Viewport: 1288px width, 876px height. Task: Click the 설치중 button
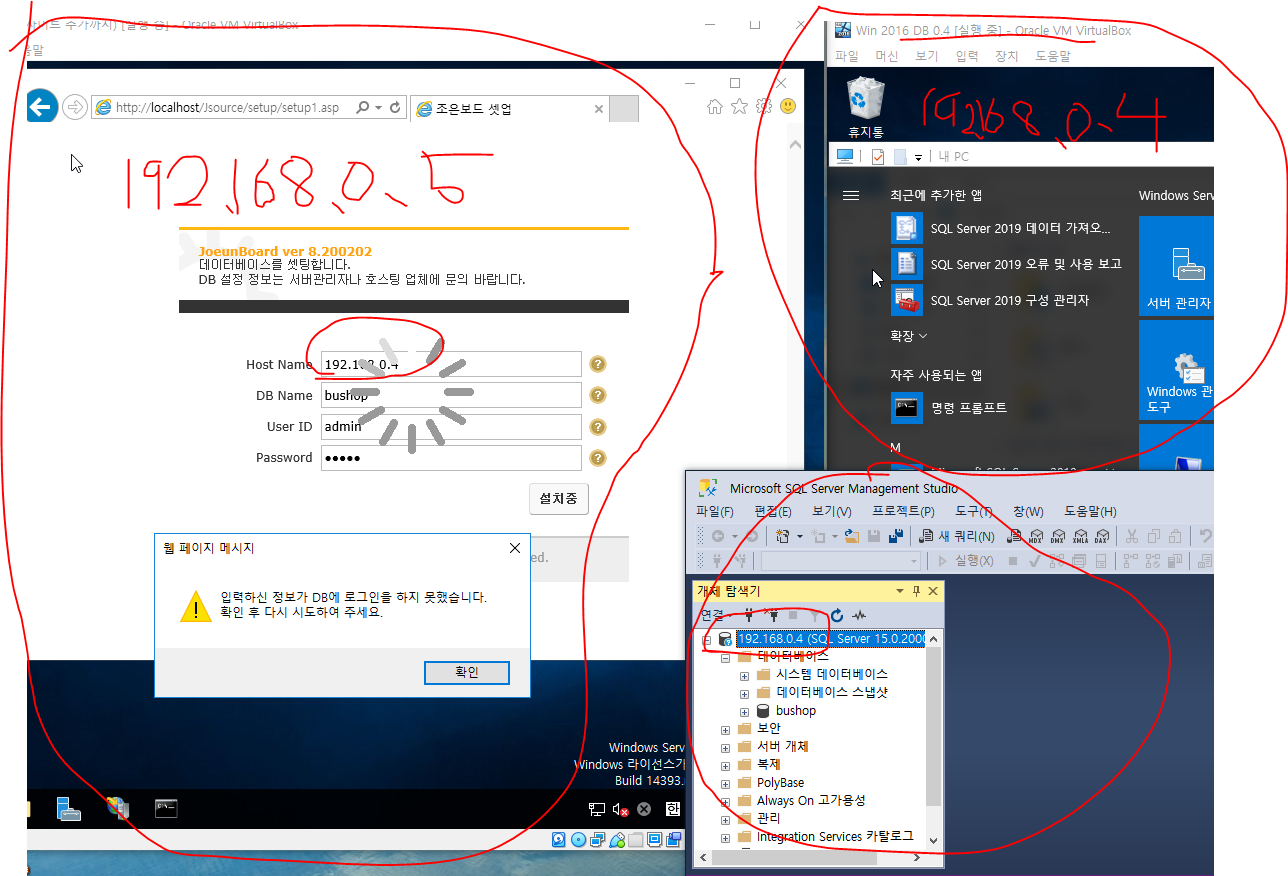(x=559, y=499)
